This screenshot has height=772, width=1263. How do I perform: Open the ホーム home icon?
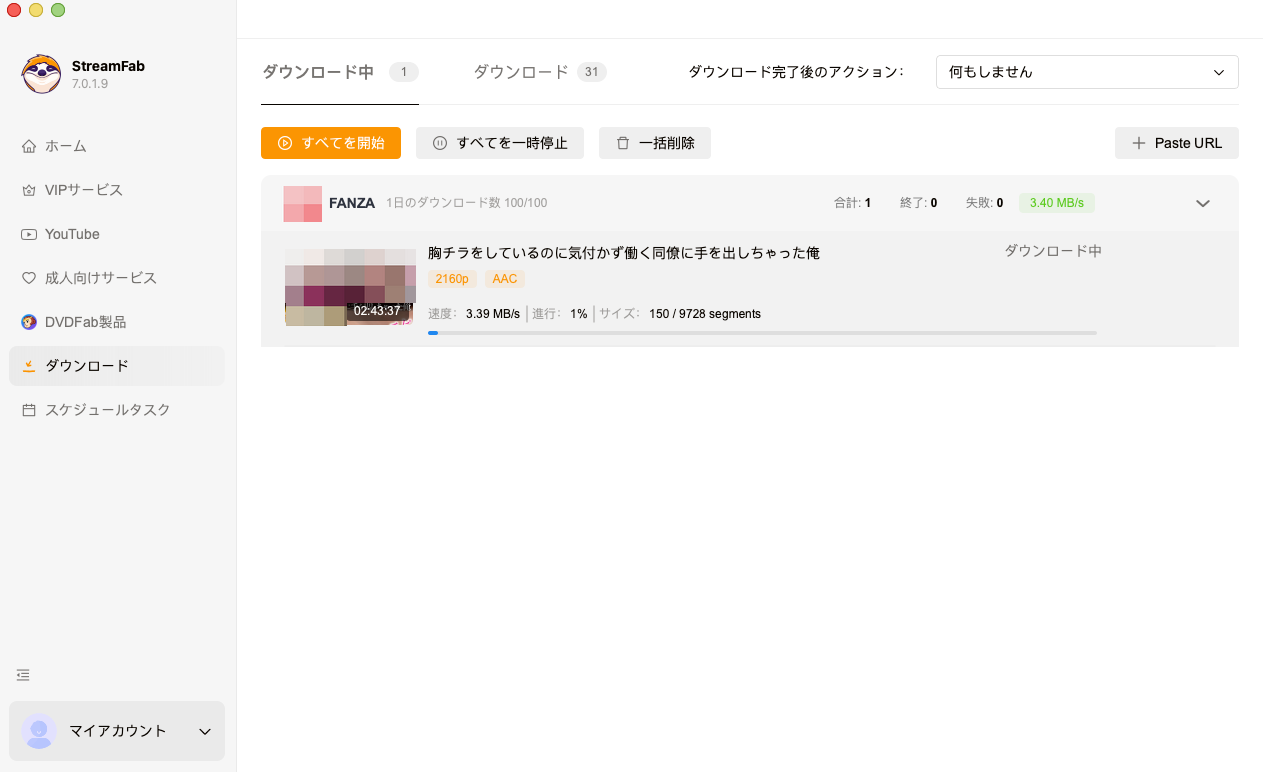pyautogui.click(x=29, y=146)
